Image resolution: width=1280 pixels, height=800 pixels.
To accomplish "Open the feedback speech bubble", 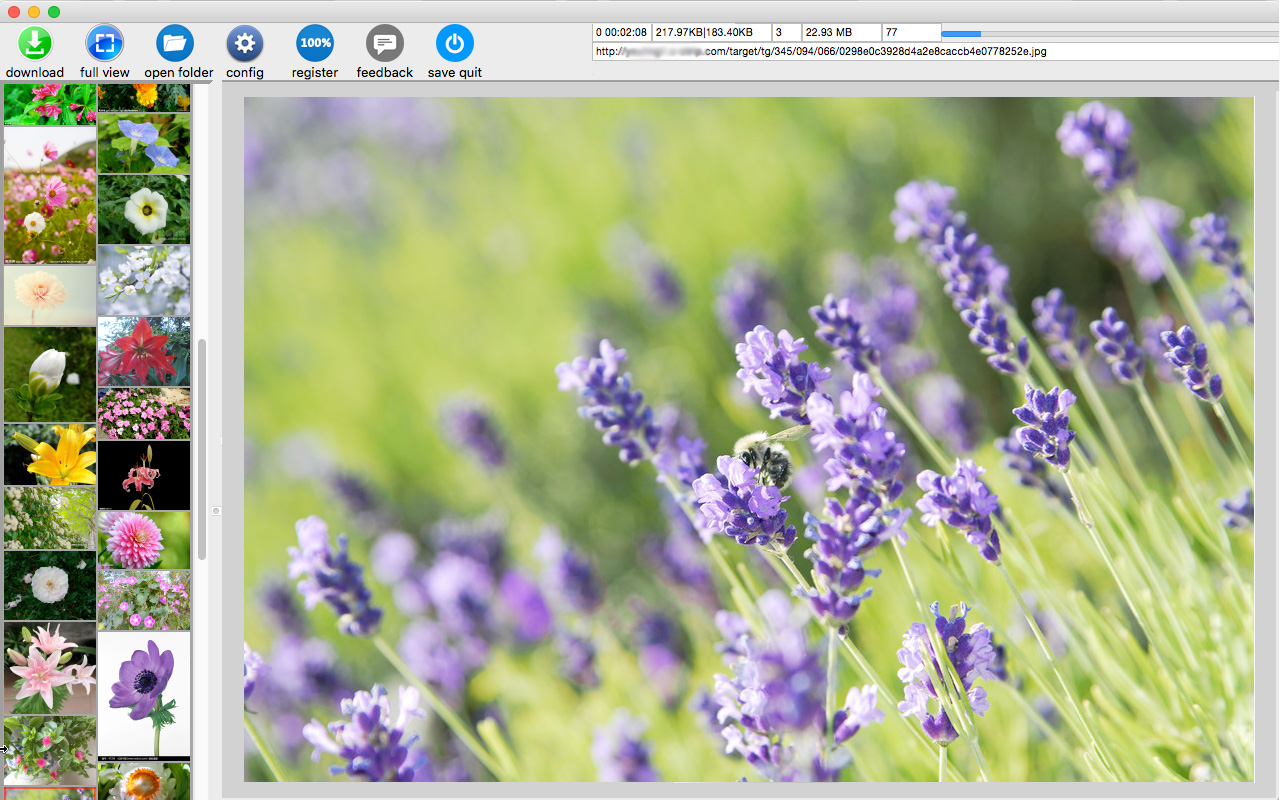I will coord(385,44).
